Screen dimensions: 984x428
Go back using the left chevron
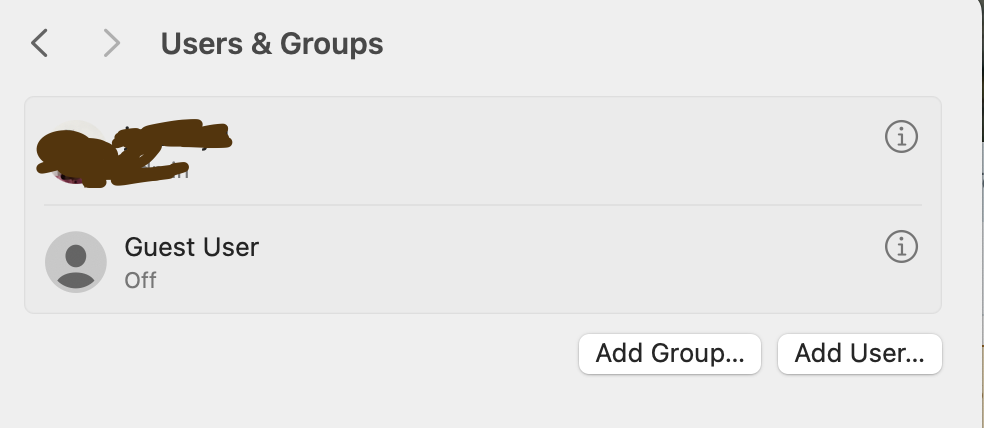[40, 44]
